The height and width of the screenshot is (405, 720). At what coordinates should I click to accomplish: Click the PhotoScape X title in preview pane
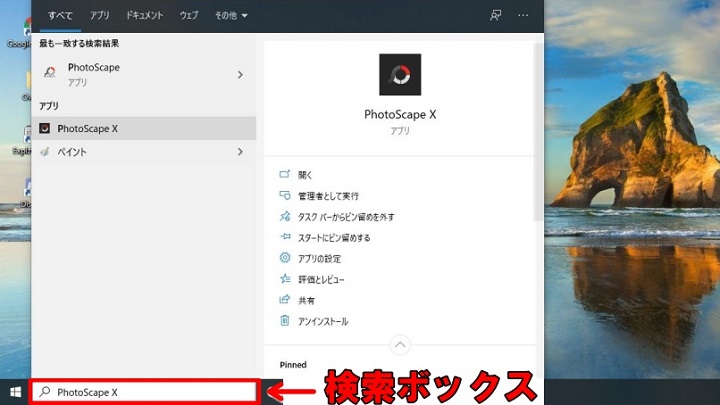click(x=400, y=114)
